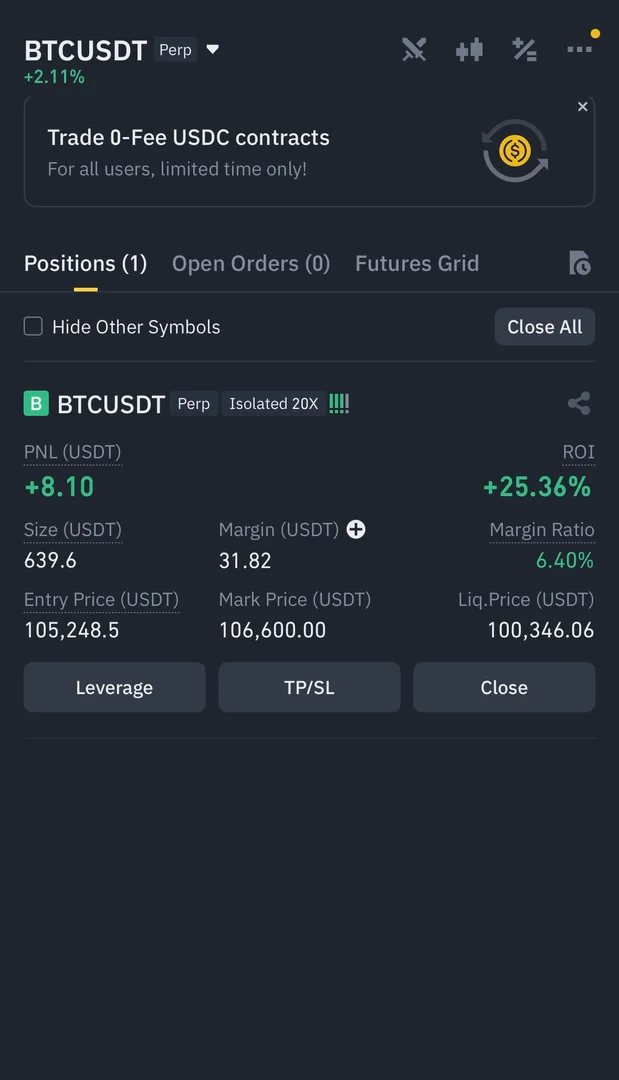The image size is (619, 1080).
Task: Open the candlestick chart icon
Action: pyautogui.click(x=469, y=50)
